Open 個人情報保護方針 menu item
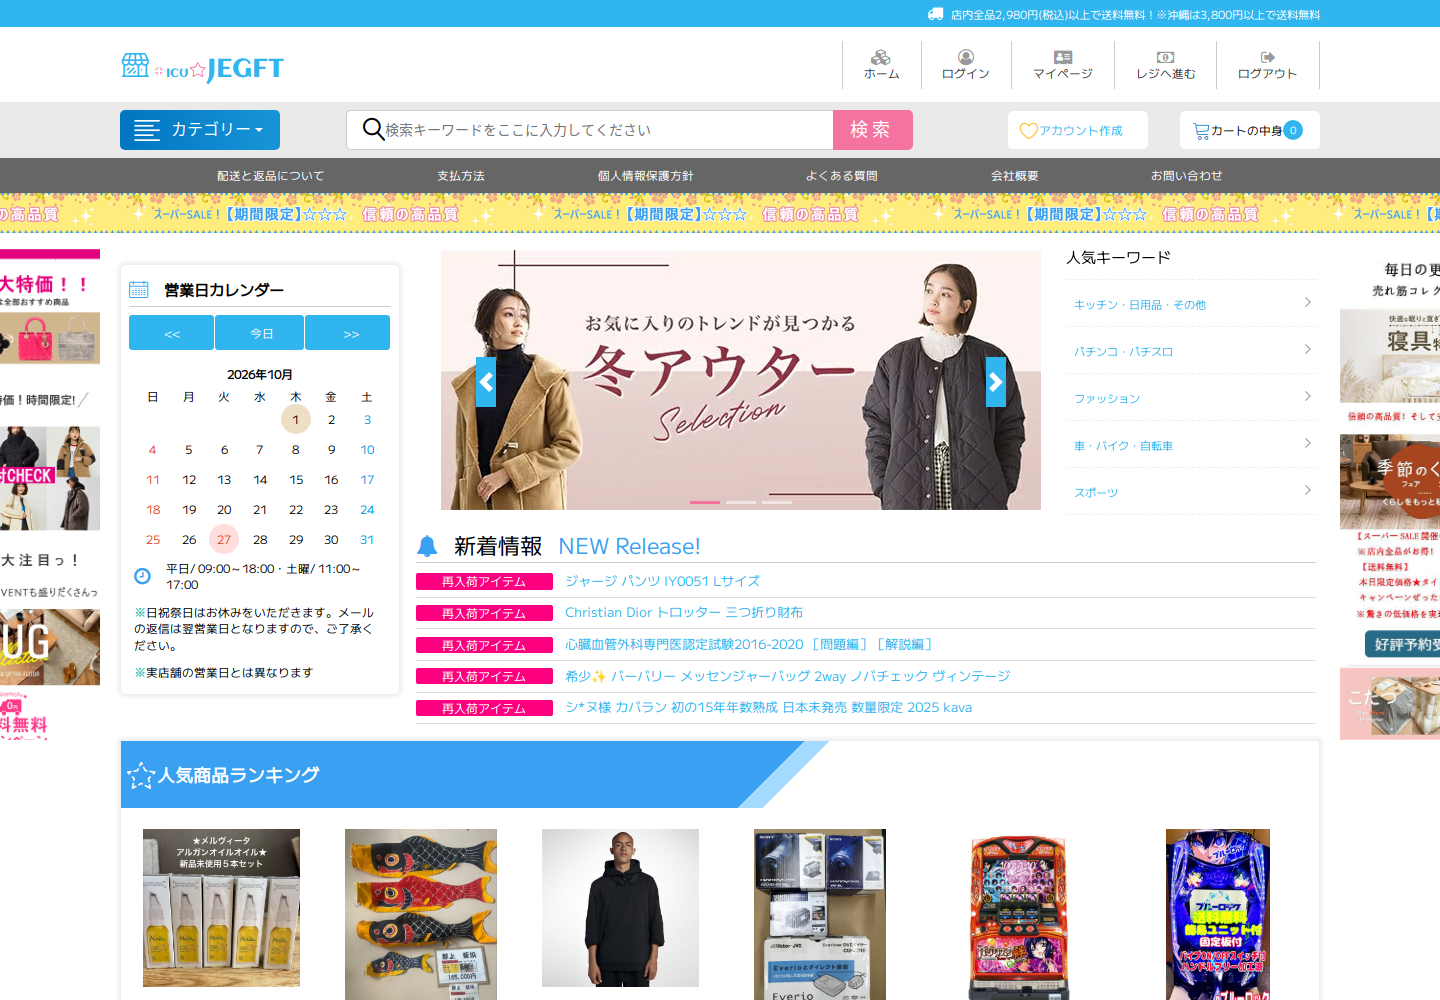The width and height of the screenshot is (1440, 1000). tap(646, 176)
